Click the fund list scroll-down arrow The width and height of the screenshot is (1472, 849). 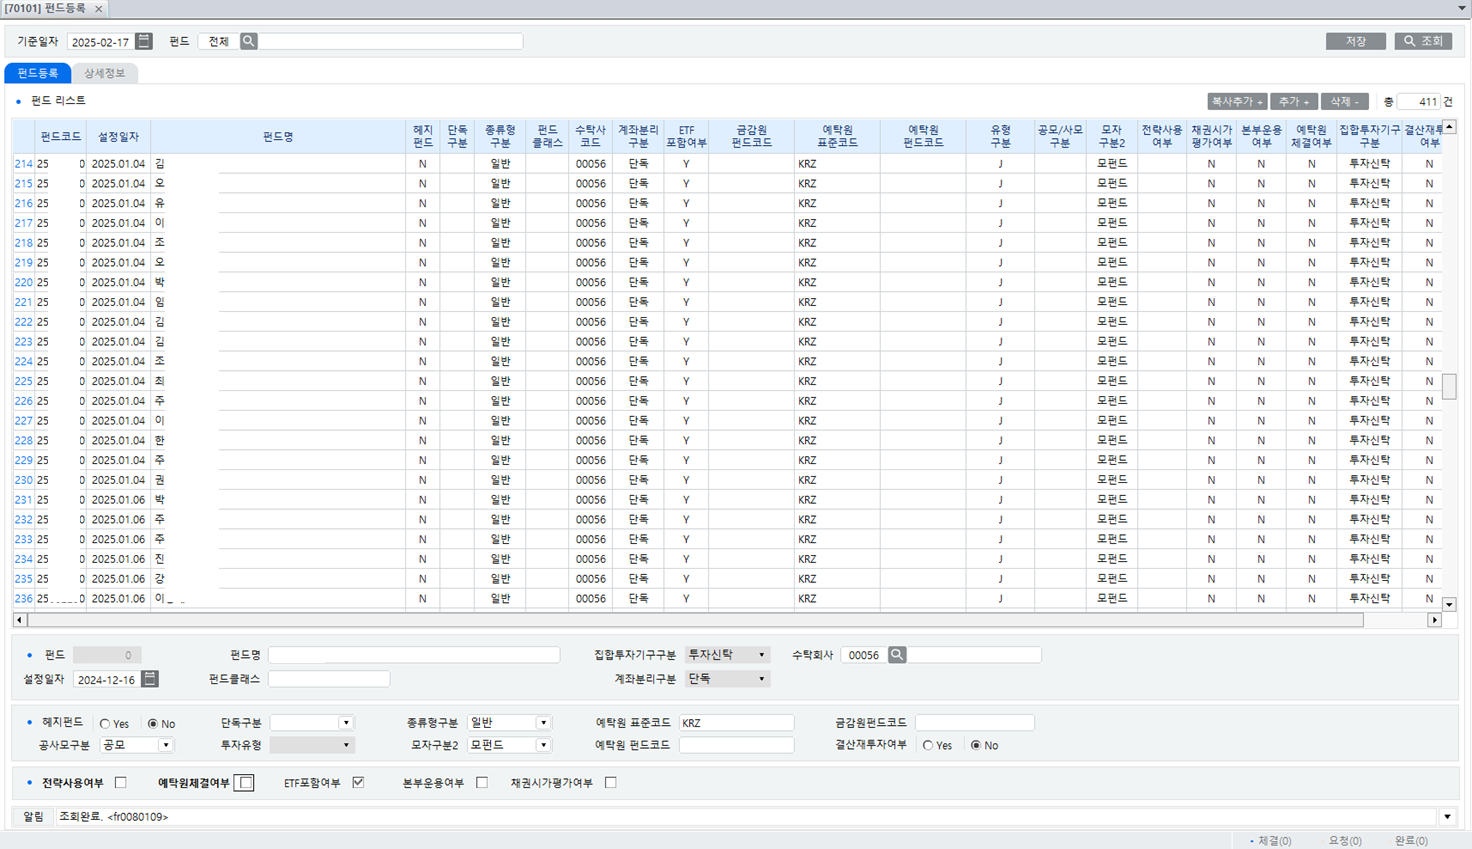[x=1449, y=604]
